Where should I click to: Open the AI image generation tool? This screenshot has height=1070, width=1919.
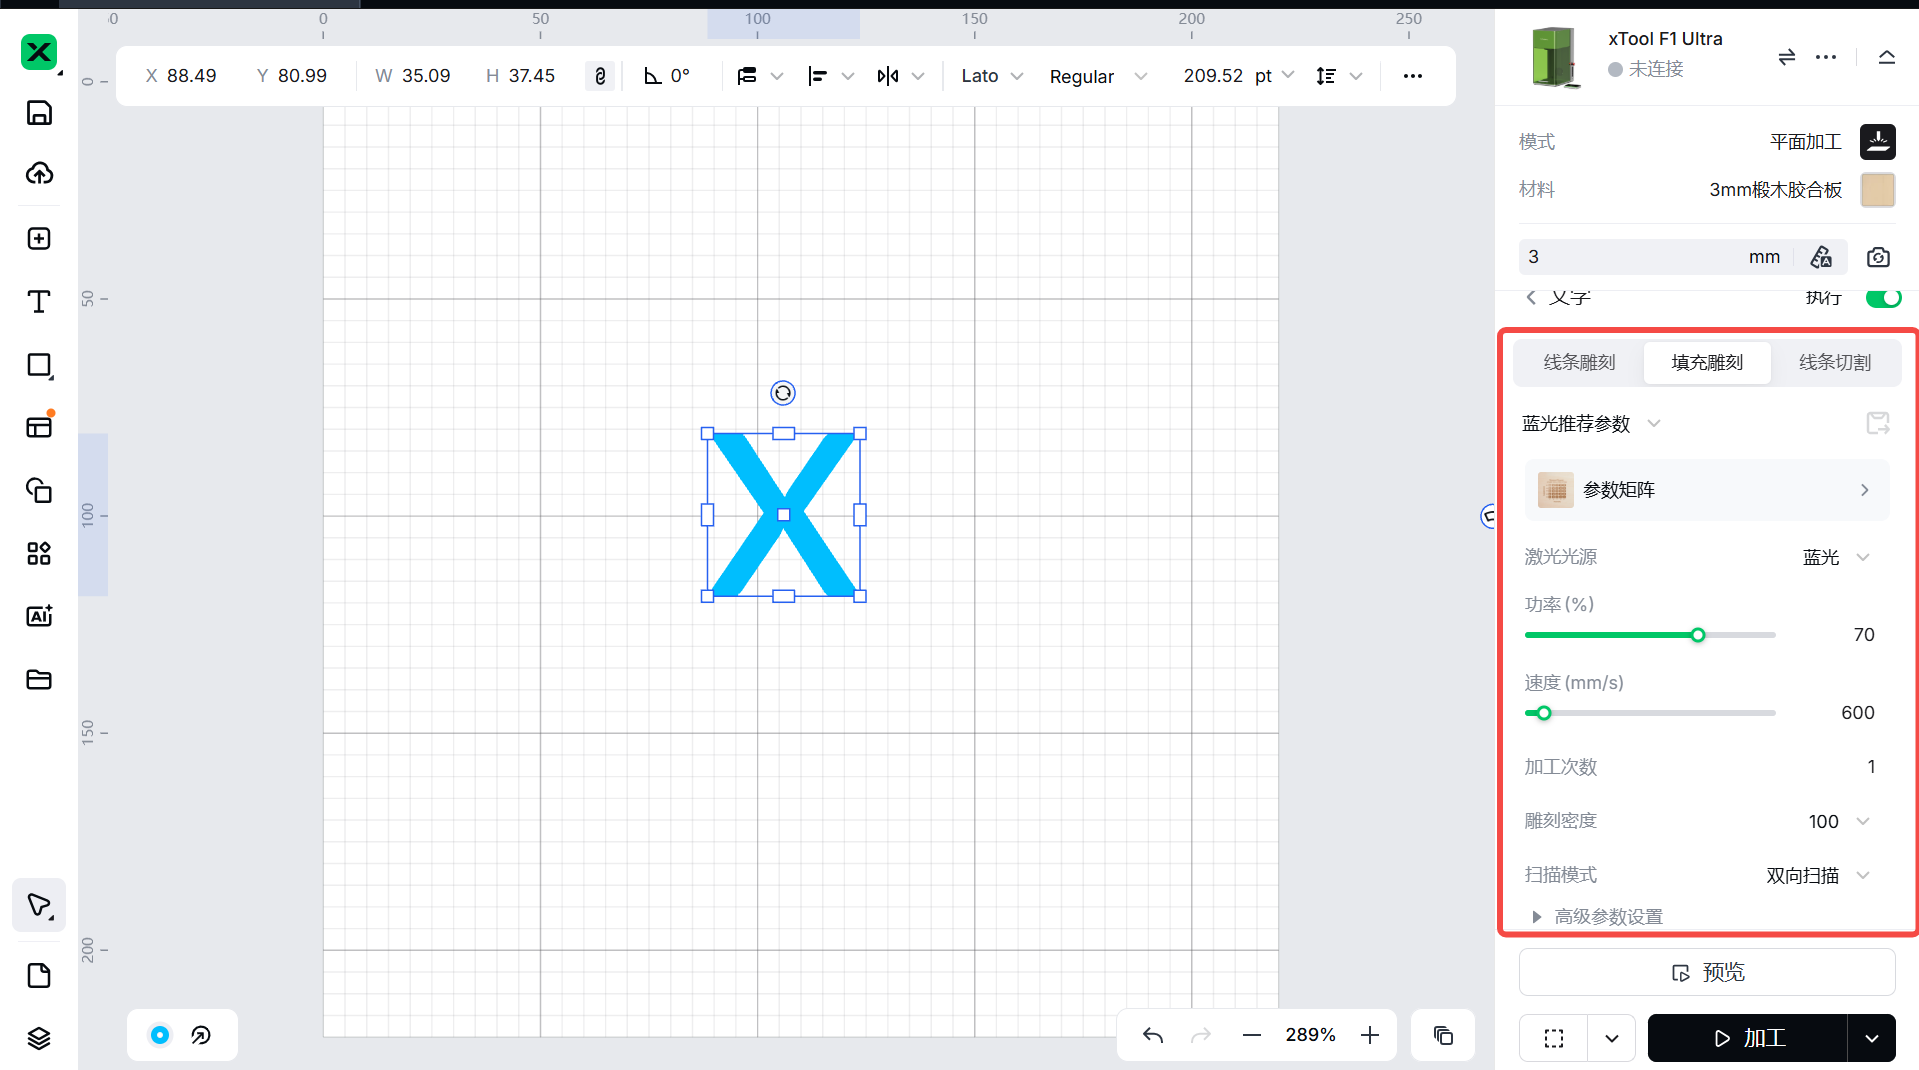coord(39,616)
